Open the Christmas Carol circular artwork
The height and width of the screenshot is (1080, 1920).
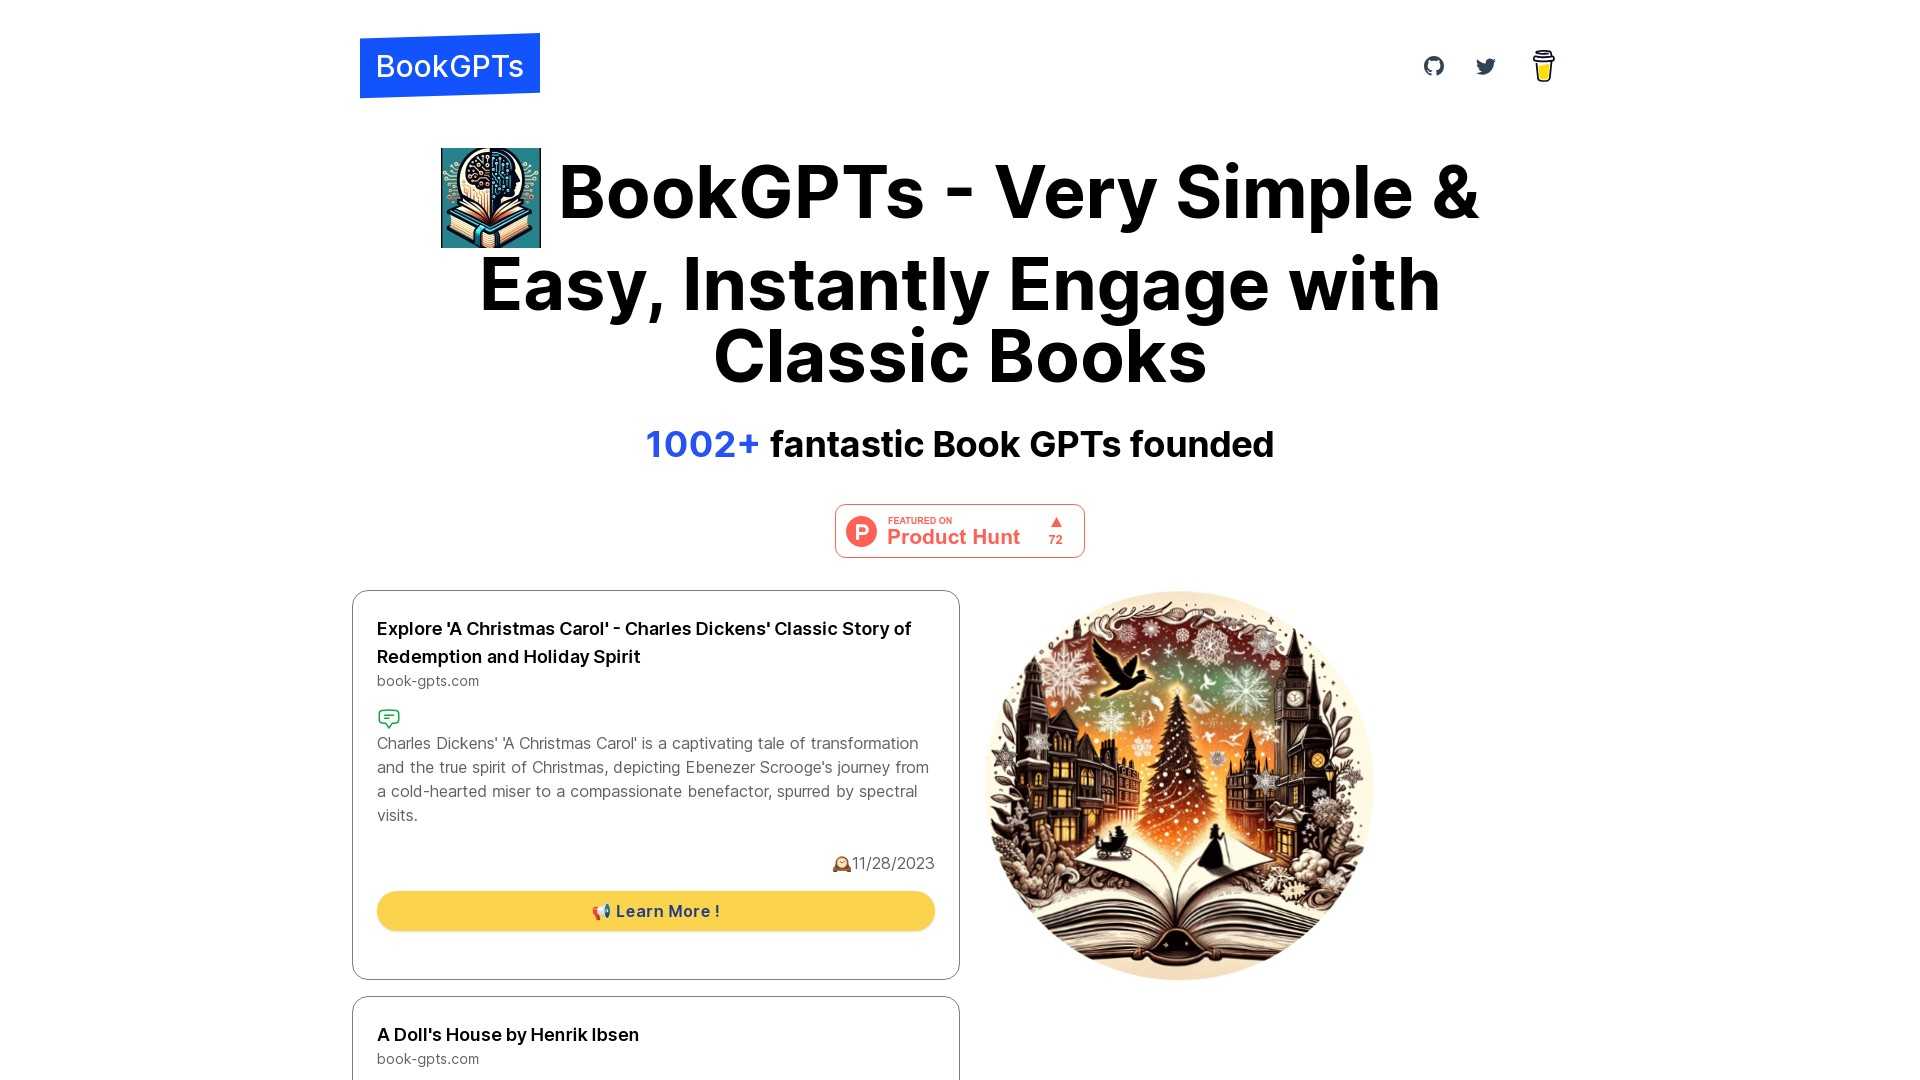click(x=1179, y=785)
